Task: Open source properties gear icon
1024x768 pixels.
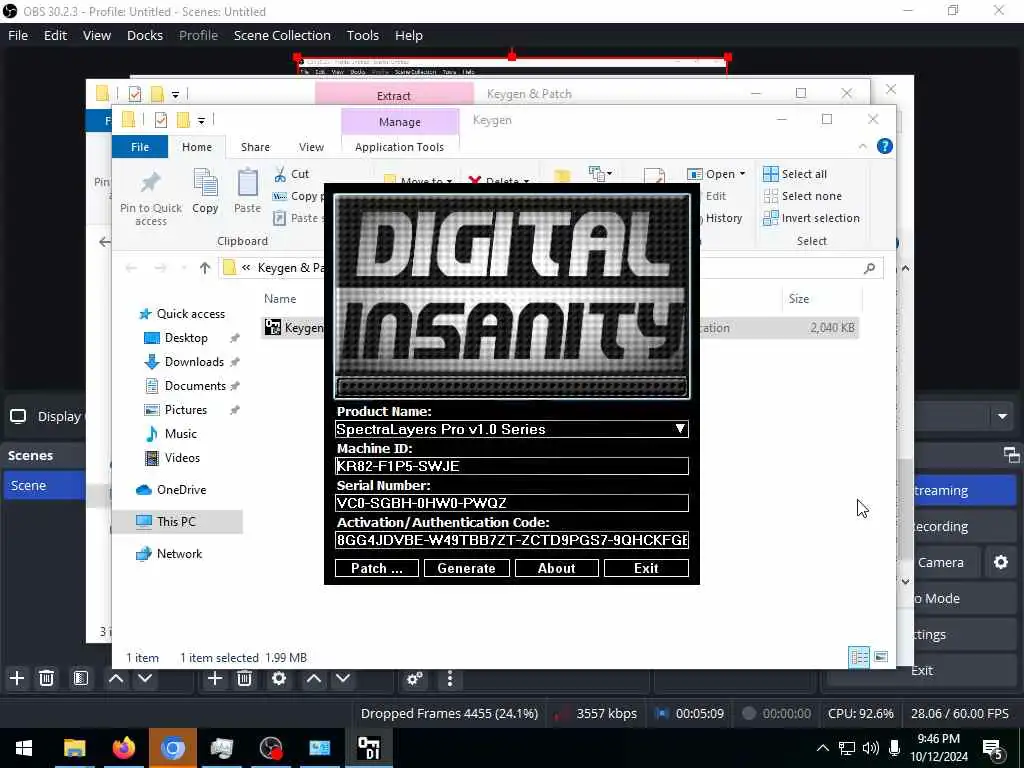Action: coord(279,679)
